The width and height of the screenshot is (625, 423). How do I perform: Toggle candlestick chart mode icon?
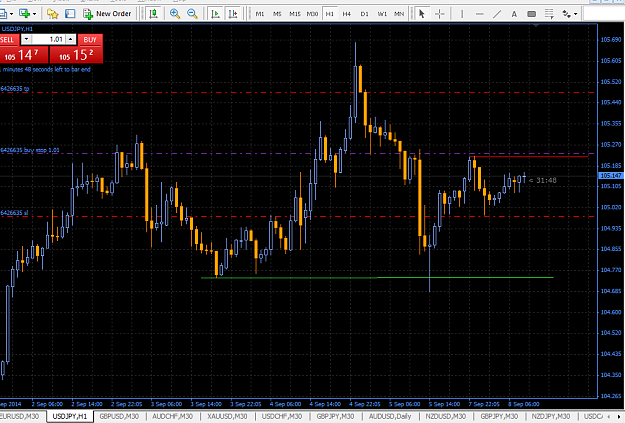[x=153, y=14]
